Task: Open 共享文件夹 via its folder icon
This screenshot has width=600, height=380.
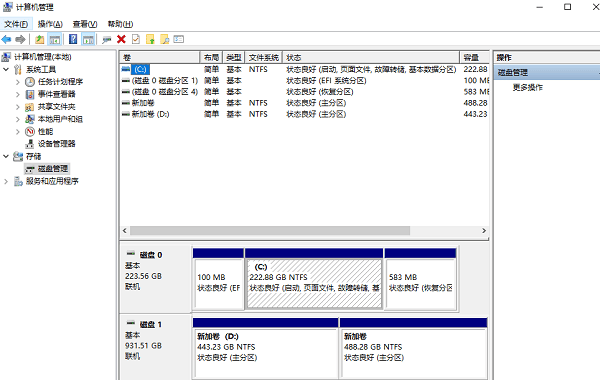Action: coord(30,107)
